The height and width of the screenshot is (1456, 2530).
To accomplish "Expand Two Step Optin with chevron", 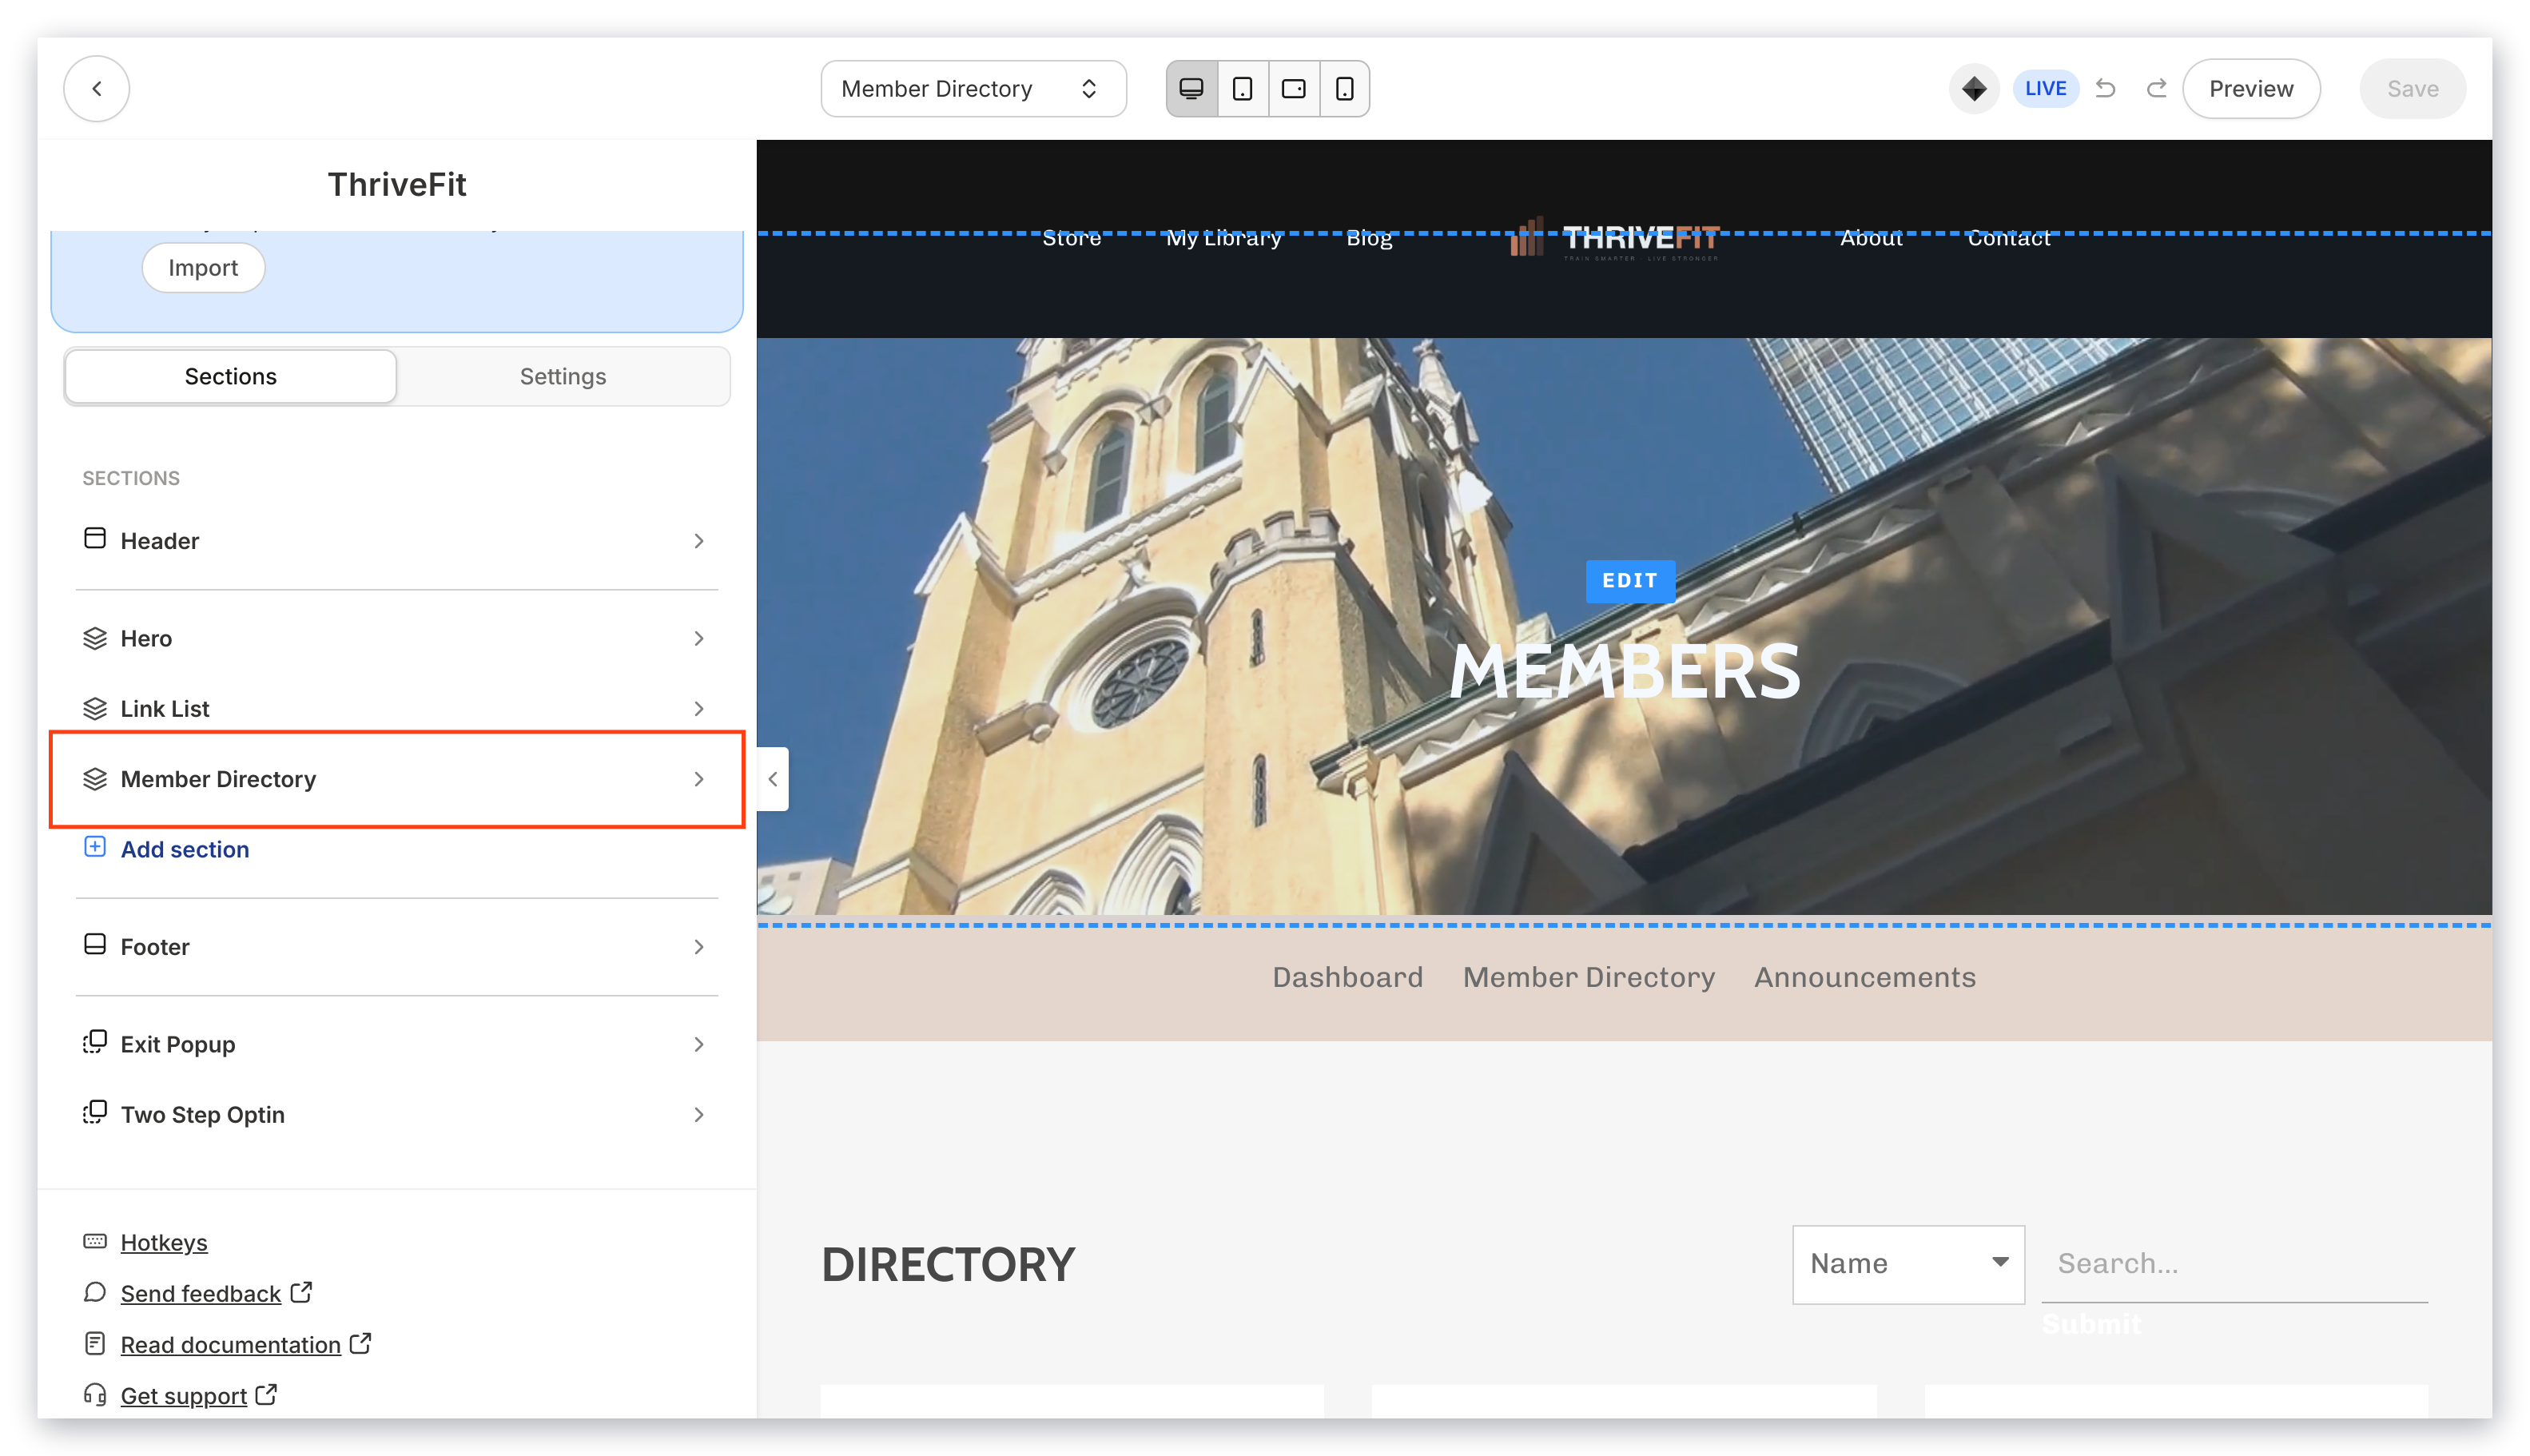I will click(x=699, y=1115).
